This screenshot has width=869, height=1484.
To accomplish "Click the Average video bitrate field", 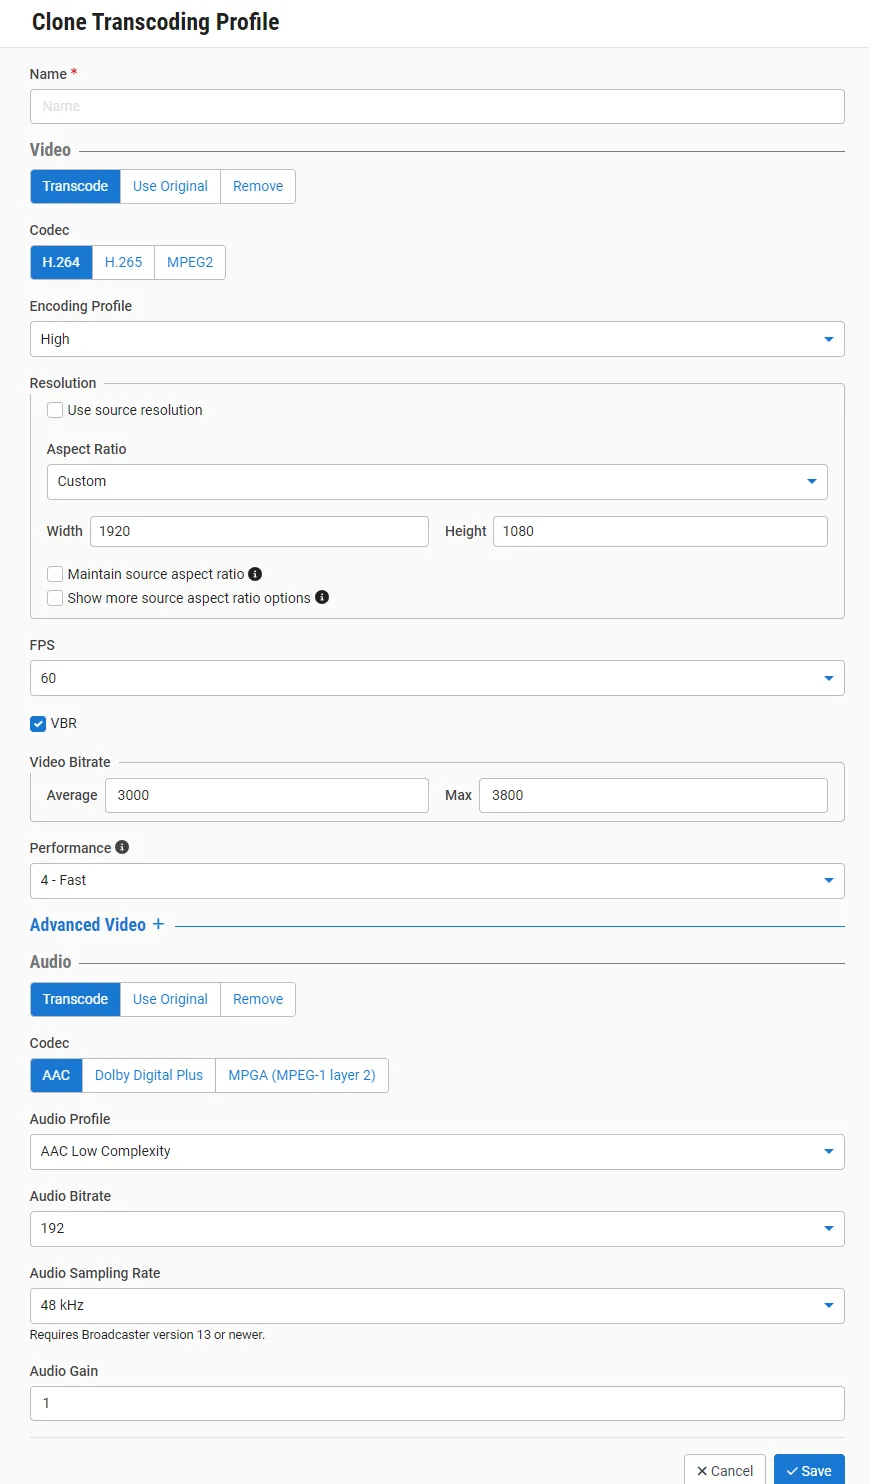I will (267, 795).
